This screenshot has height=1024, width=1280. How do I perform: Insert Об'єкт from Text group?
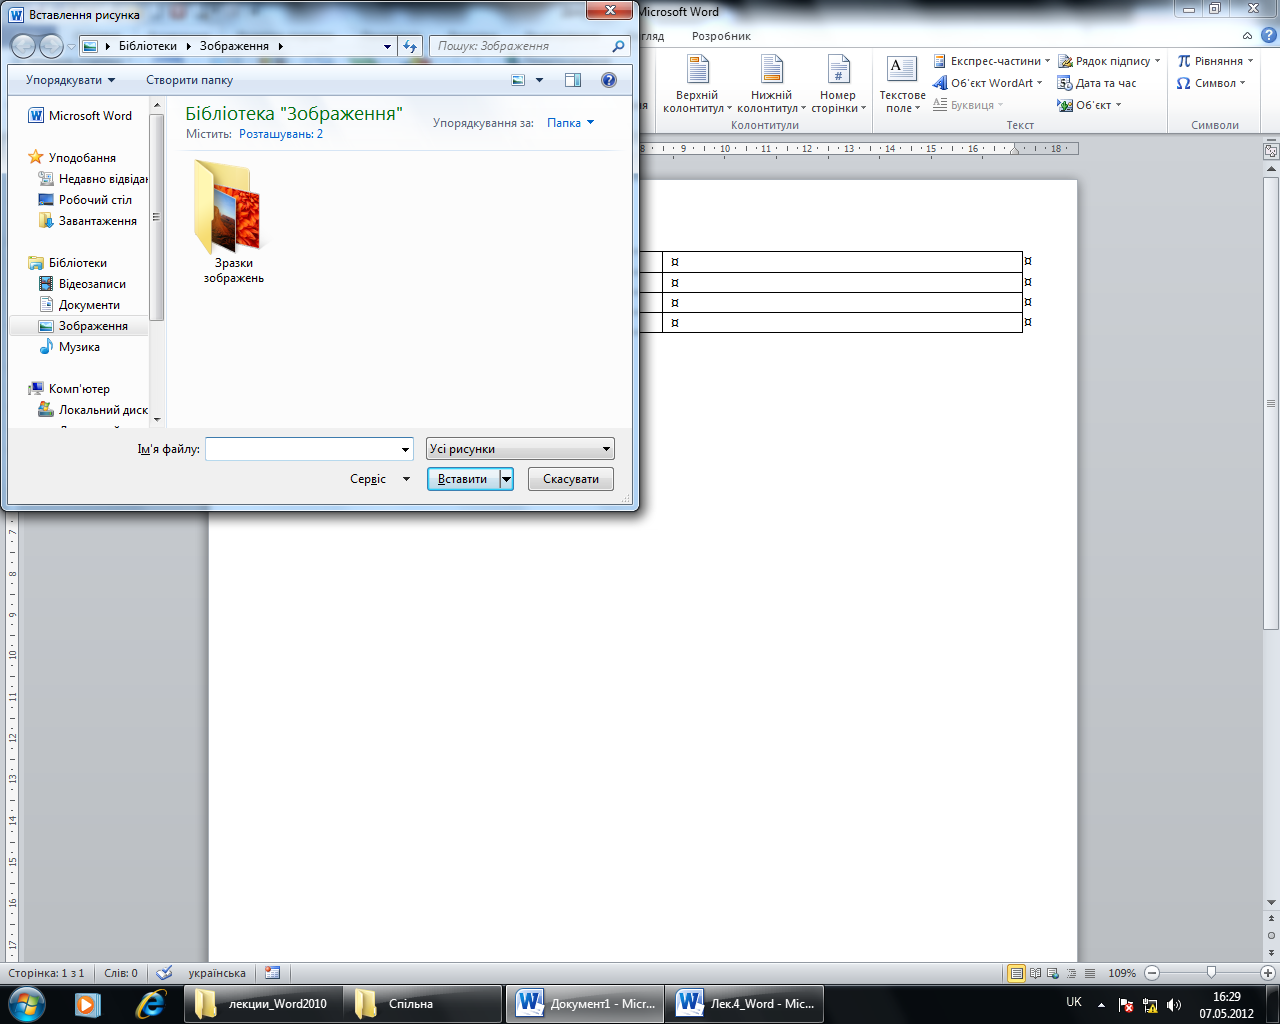click(x=1090, y=105)
